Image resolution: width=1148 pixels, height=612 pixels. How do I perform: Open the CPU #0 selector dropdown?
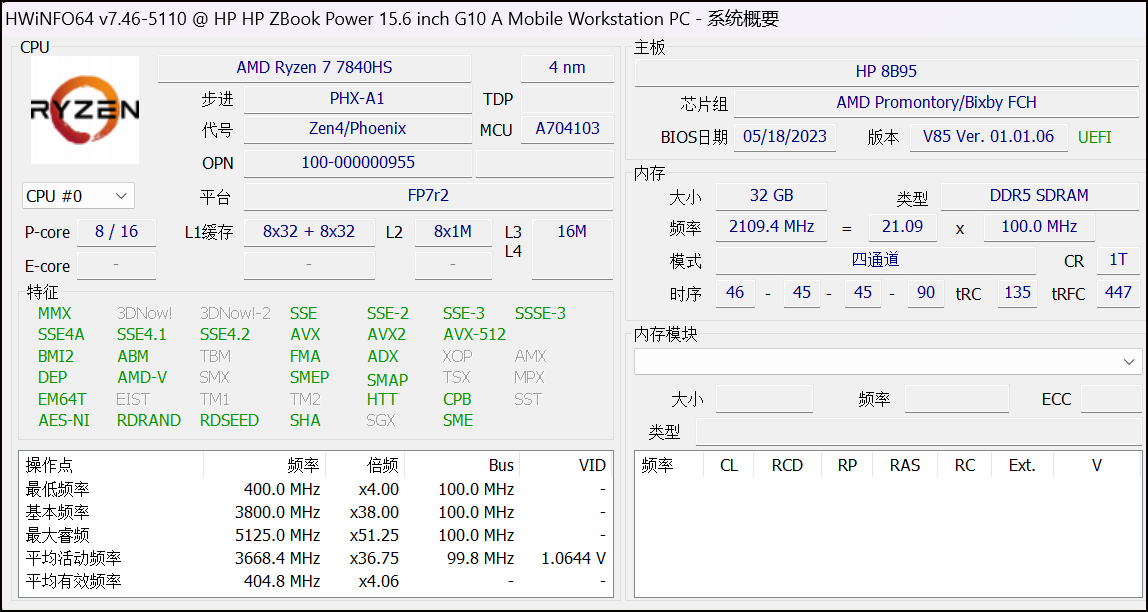(78, 196)
